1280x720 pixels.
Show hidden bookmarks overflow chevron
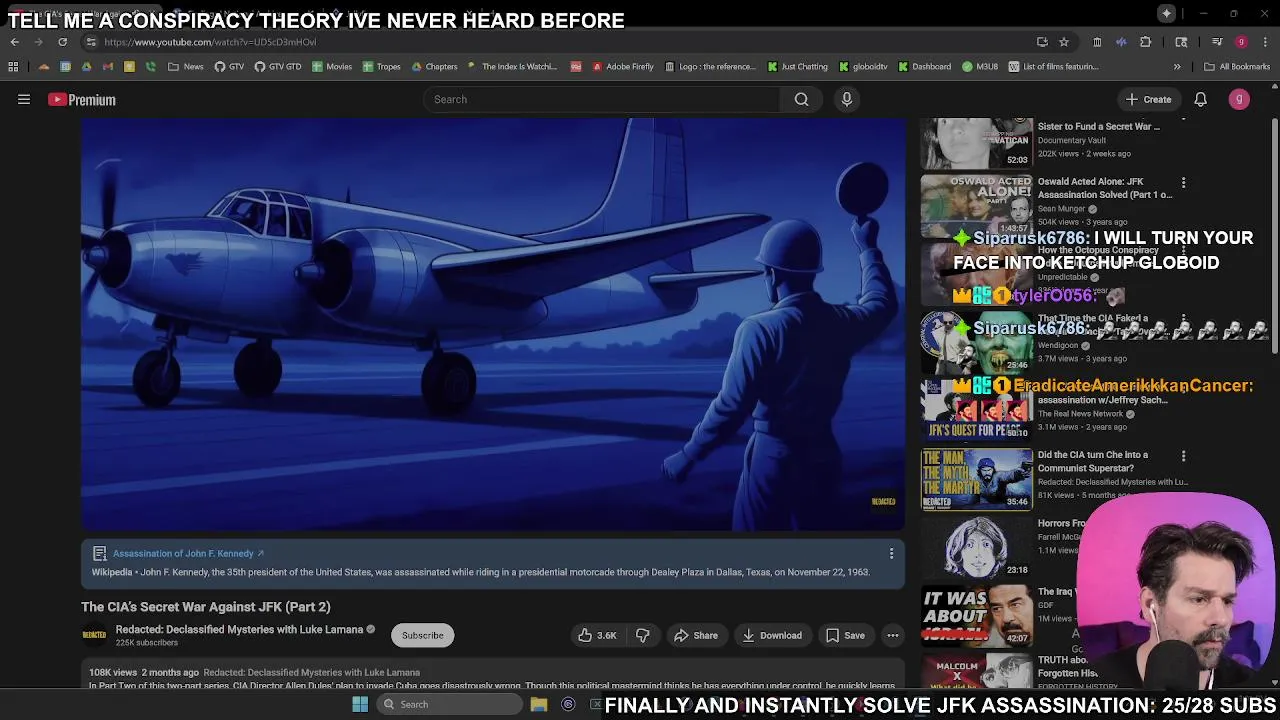(x=1177, y=66)
